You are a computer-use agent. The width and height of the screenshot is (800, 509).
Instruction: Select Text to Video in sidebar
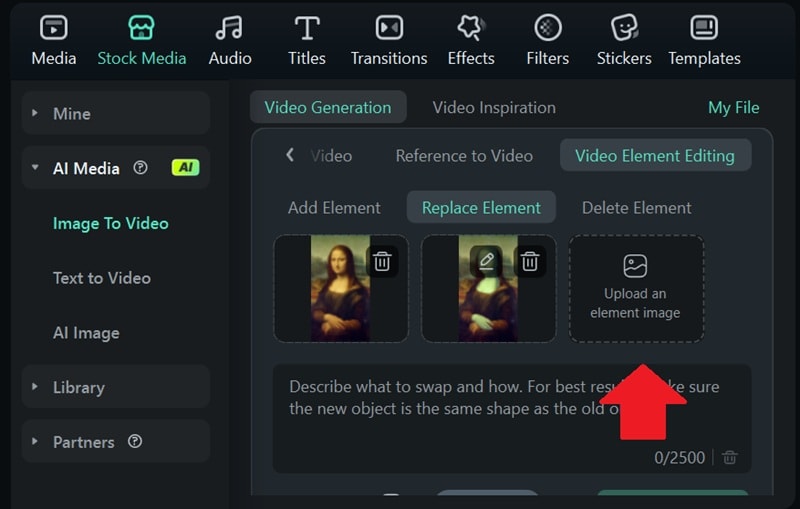point(102,278)
